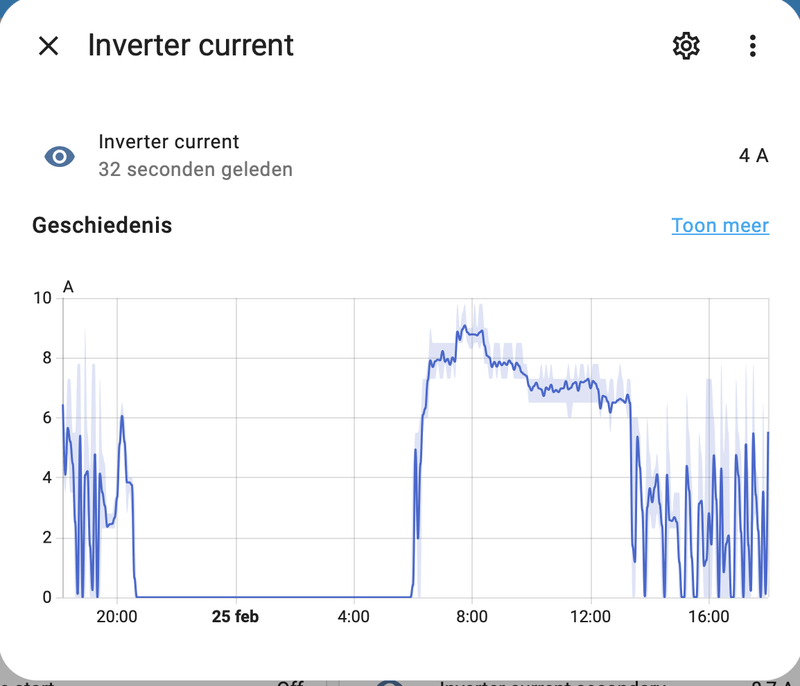Open the 'Toon meer' history link

click(x=720, y=225)
